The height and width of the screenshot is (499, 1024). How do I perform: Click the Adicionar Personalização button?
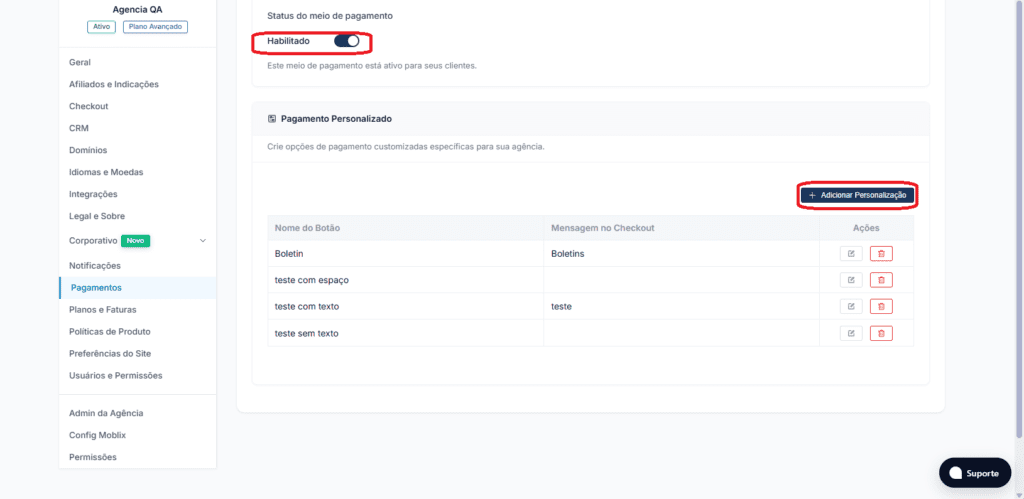pos(857,195)
